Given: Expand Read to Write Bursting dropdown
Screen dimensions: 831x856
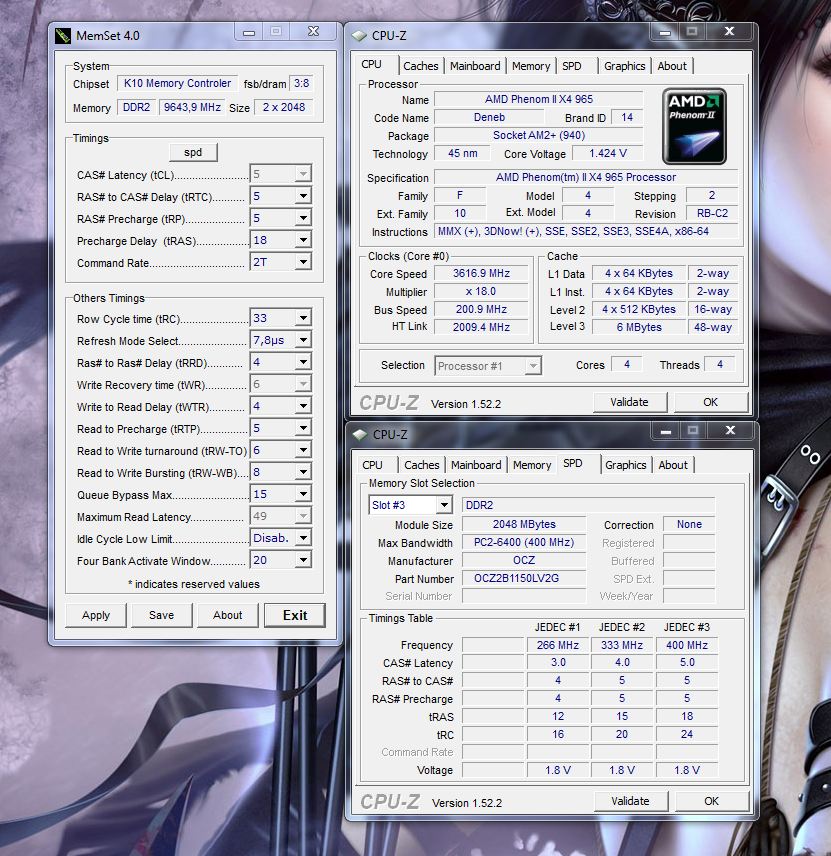Looking at the screenshot, I should point(303,472).
